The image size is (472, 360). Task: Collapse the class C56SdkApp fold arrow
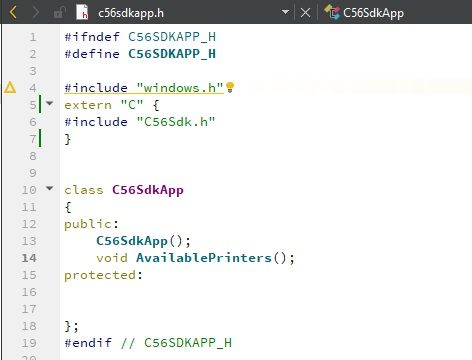click(x=49, y=188)
